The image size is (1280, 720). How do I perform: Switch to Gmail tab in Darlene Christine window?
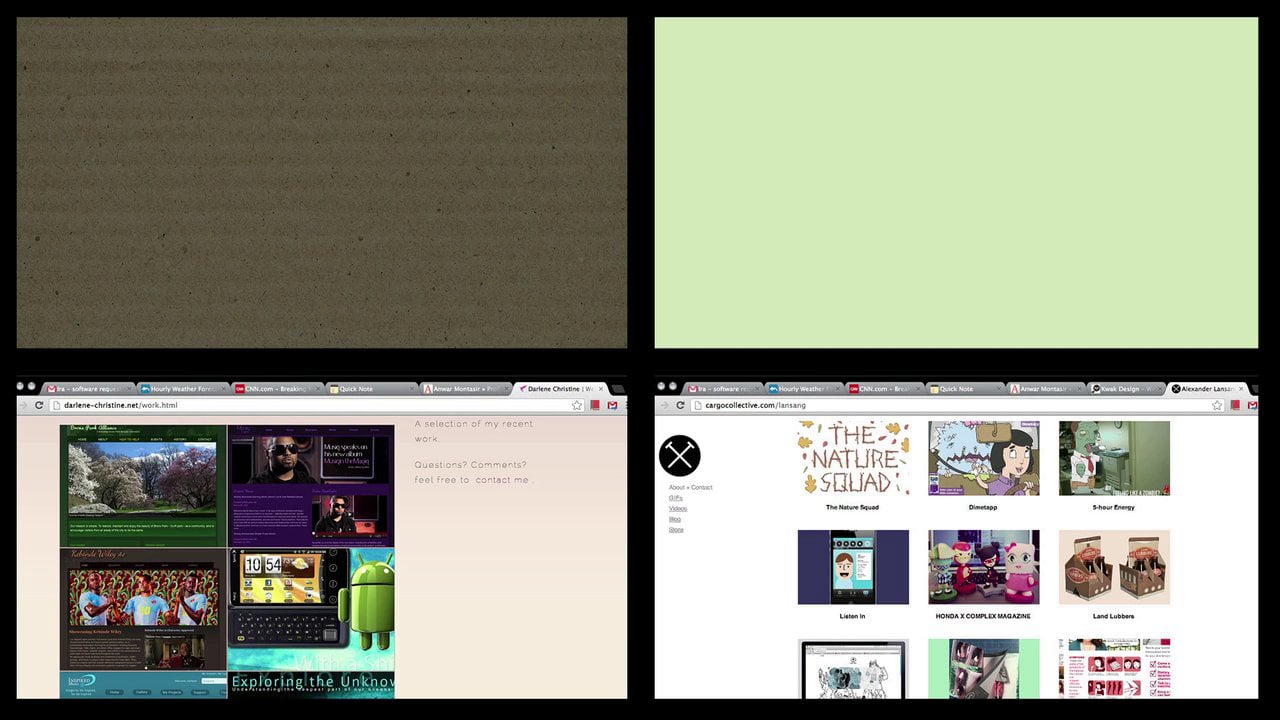pos(86,389)
